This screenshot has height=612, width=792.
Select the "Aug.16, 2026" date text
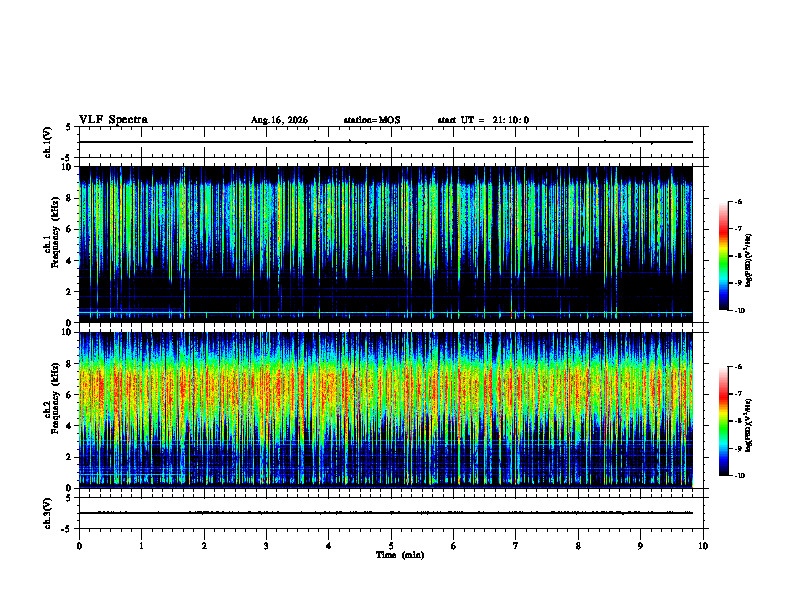(x=279, y=120)
